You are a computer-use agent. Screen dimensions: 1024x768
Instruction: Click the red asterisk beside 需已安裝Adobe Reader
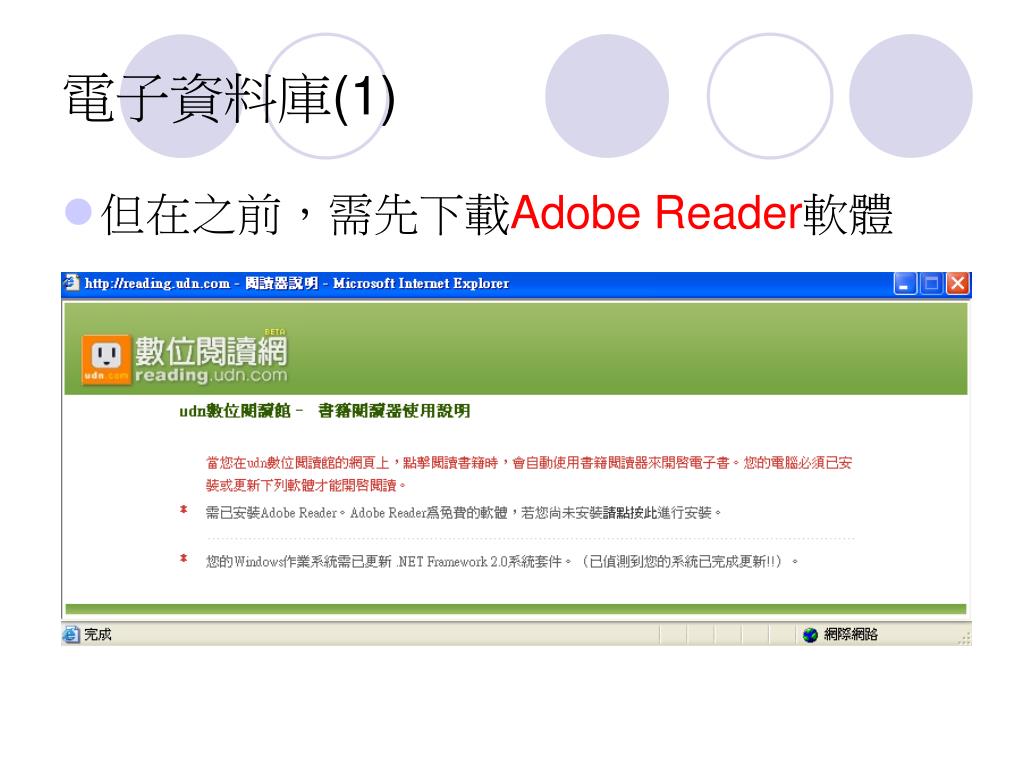pyautogui.click(x=184, y=509)
